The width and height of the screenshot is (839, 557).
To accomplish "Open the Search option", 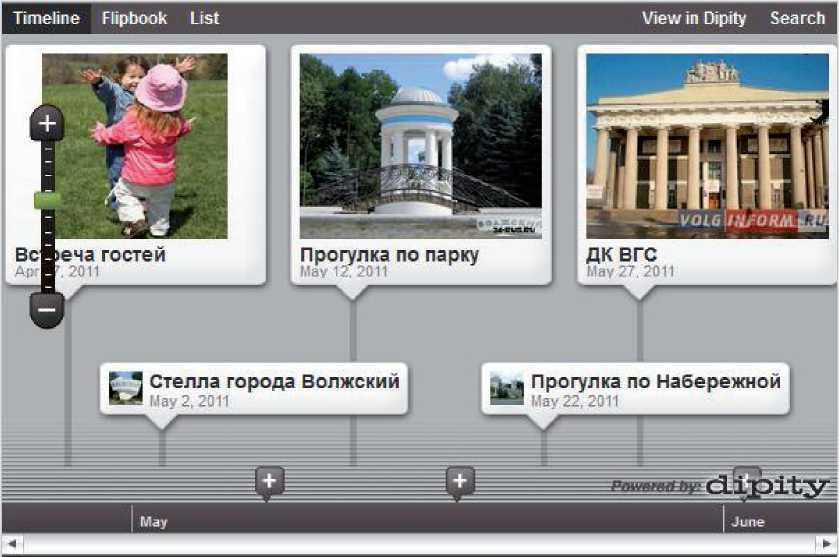I will point(797,18).
